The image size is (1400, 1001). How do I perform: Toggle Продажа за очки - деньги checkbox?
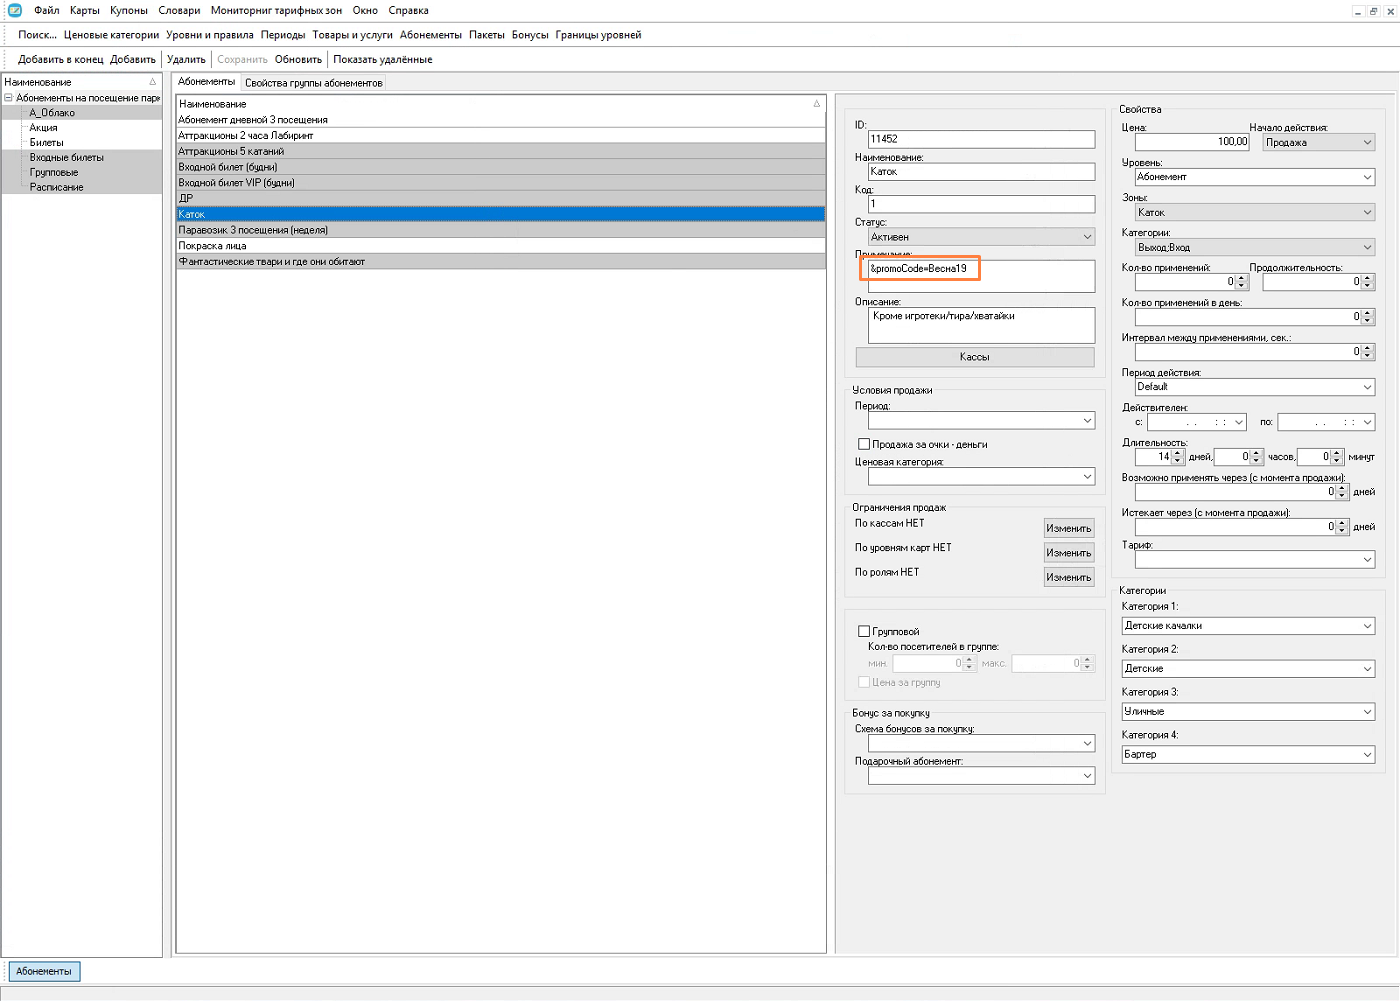864,444
